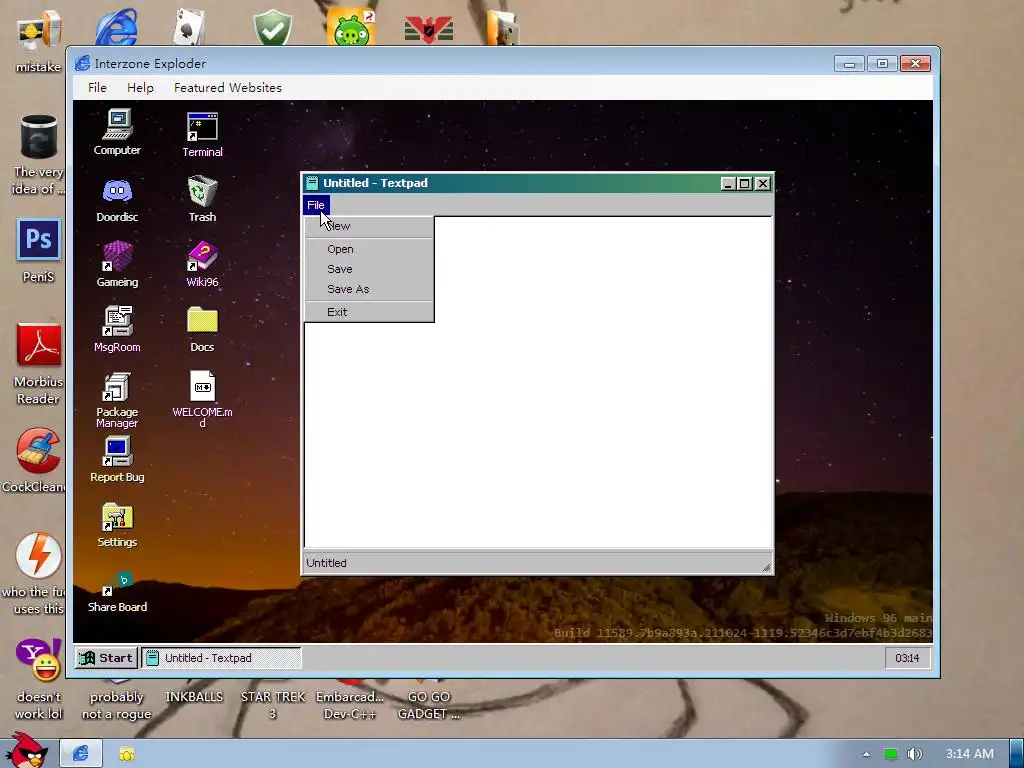Select the GO GO GADGET shortcut label

coord(429,705)
